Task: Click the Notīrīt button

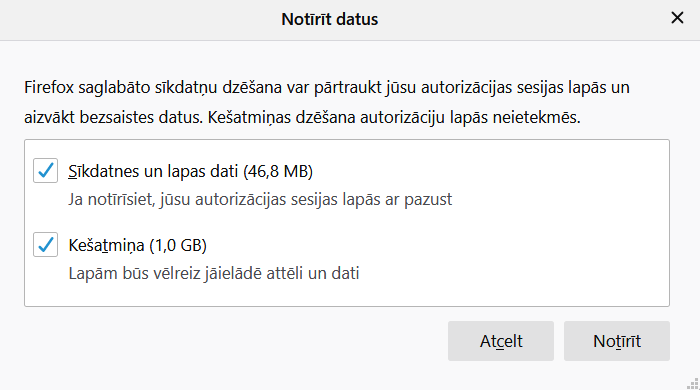Action: [x=617, y=341]
